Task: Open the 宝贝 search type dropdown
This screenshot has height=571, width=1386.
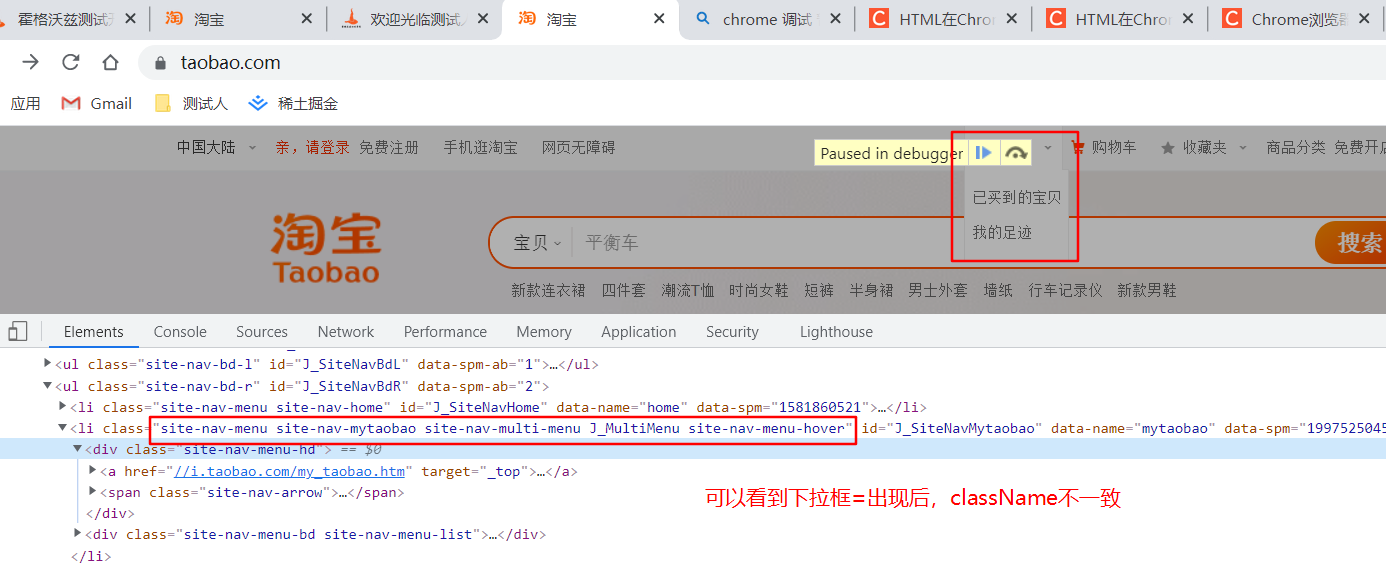Action: point(537,243)
